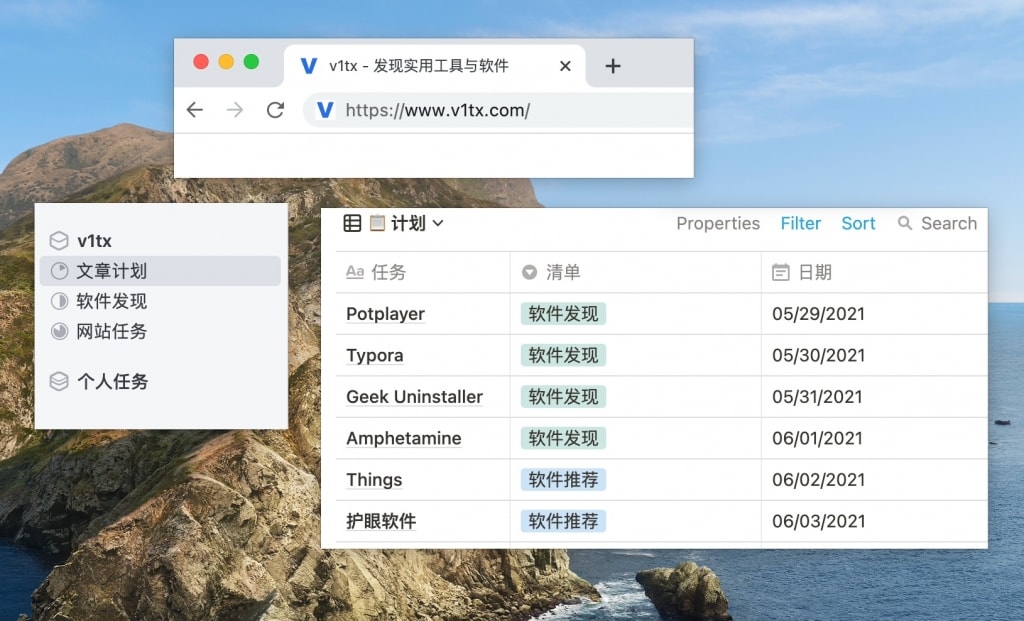Open the Geek Uninstaller task
Viewport: 1024px width, 621px height.
[x=415, y=397]
